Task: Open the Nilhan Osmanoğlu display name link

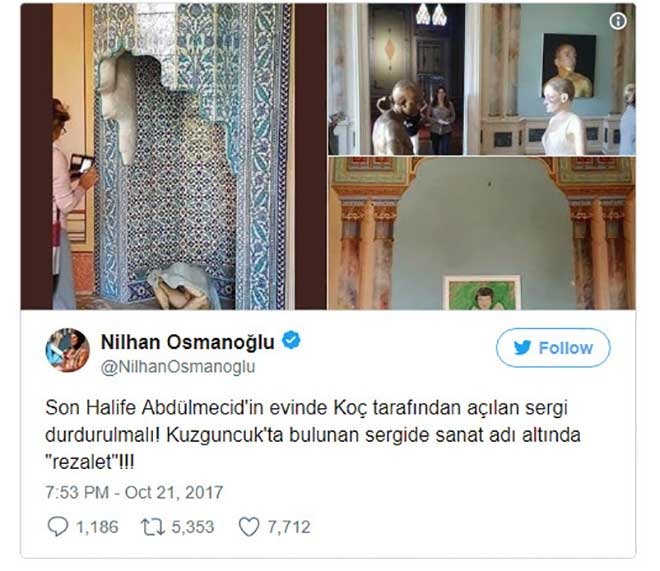Action: 188,342
